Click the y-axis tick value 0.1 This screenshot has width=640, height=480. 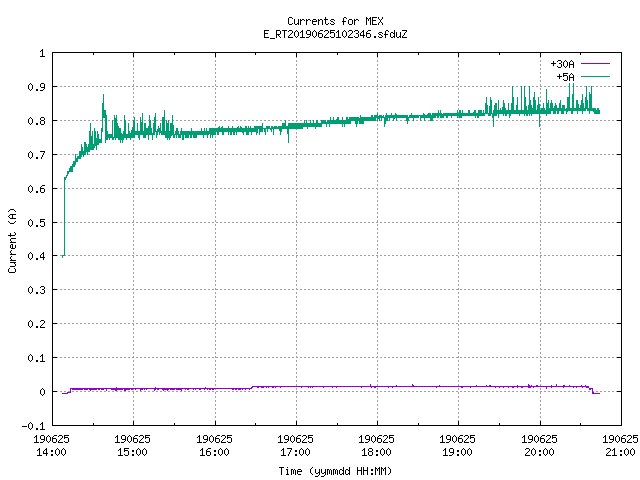[36, 358]
